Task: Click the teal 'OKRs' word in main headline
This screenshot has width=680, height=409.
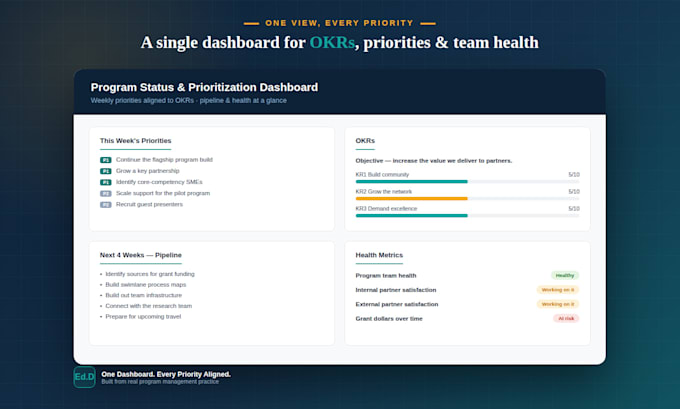Action: click(x=332, y=43)
